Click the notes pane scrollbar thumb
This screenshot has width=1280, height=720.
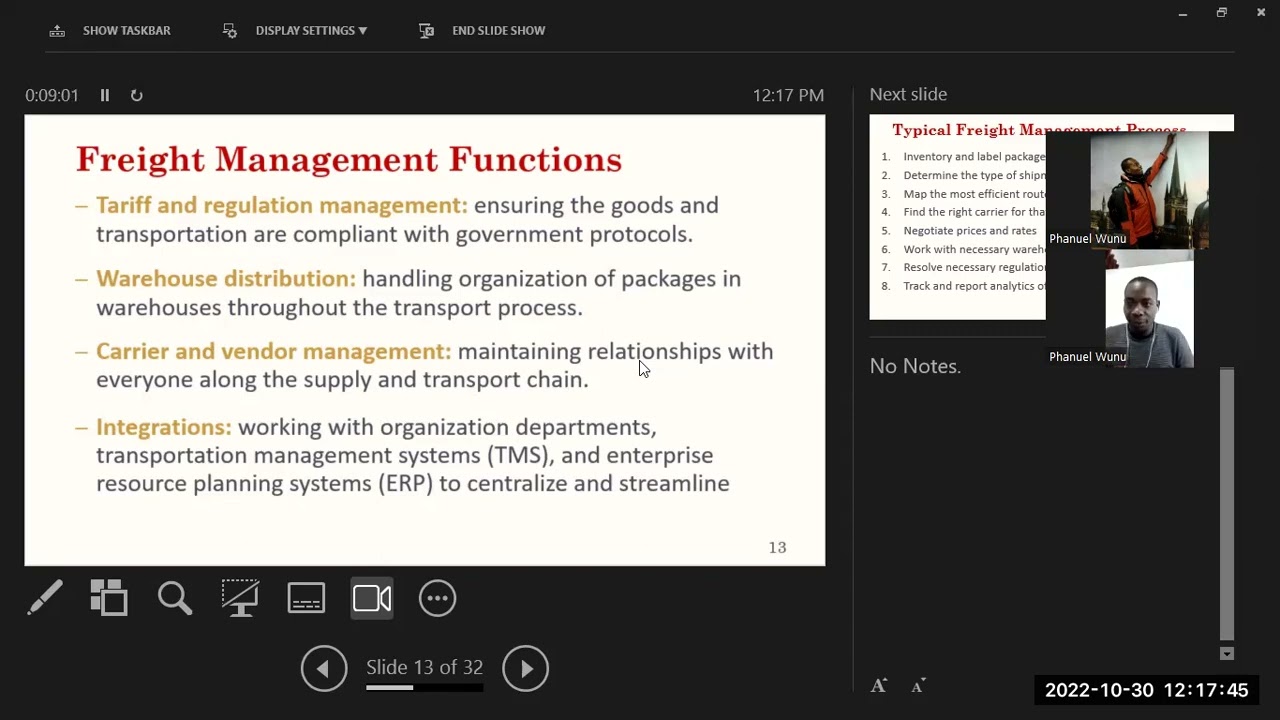pos(1227,505)
